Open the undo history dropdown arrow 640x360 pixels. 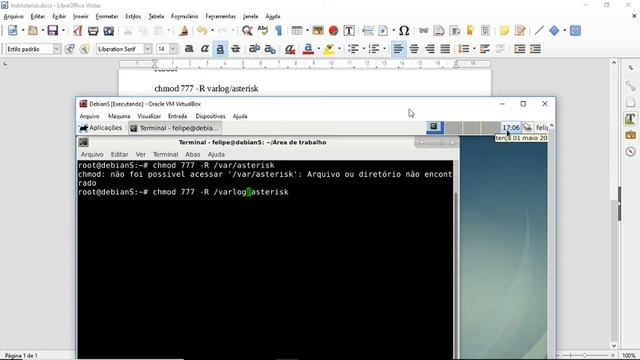[212, 31]
